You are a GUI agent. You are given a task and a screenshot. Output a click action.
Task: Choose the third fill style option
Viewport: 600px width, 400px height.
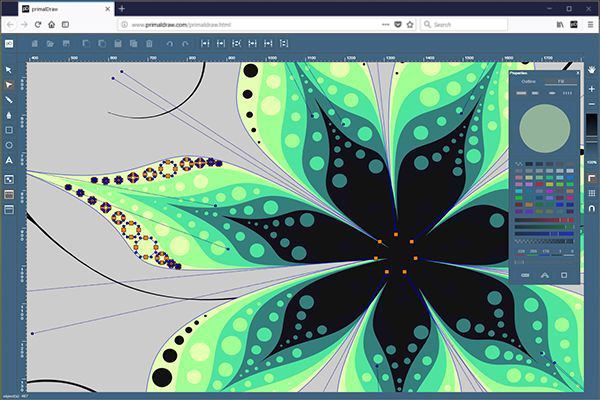(x=552, y=93)
